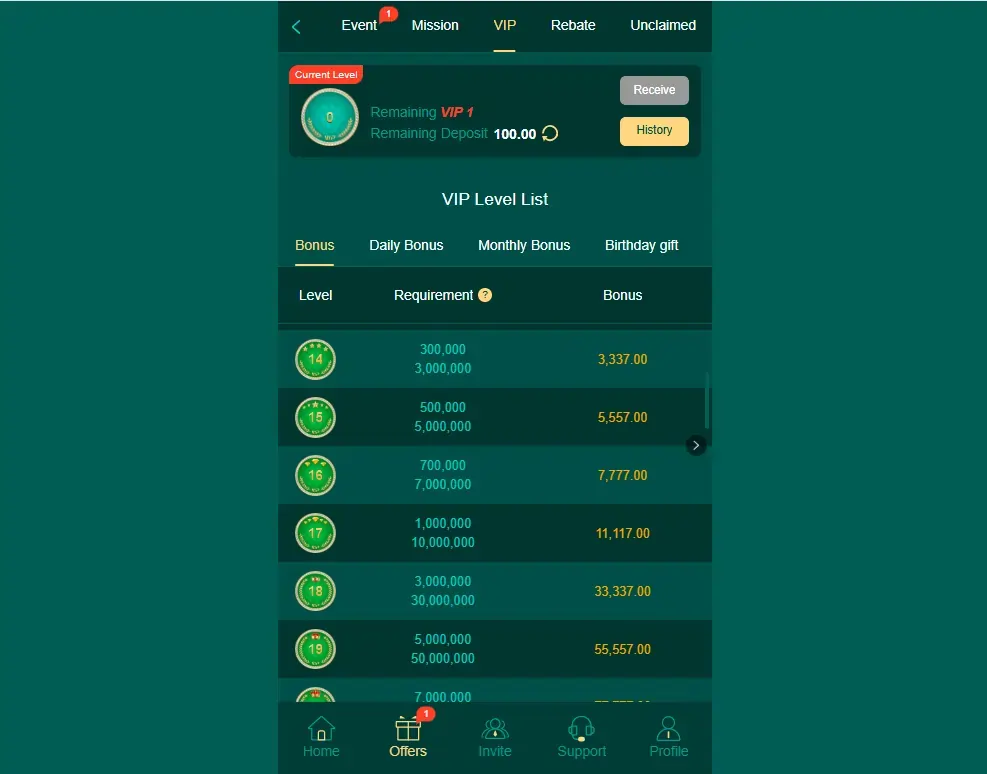View Requirement help via question mark icon
The width and height of the screenshot is (987, 774).
coord(485,295)
